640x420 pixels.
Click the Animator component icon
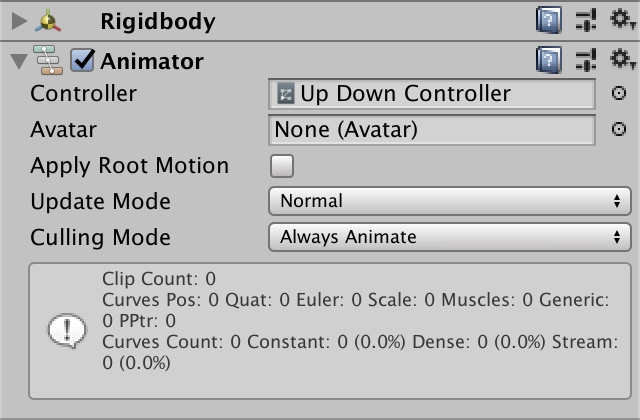pos(48,60)
